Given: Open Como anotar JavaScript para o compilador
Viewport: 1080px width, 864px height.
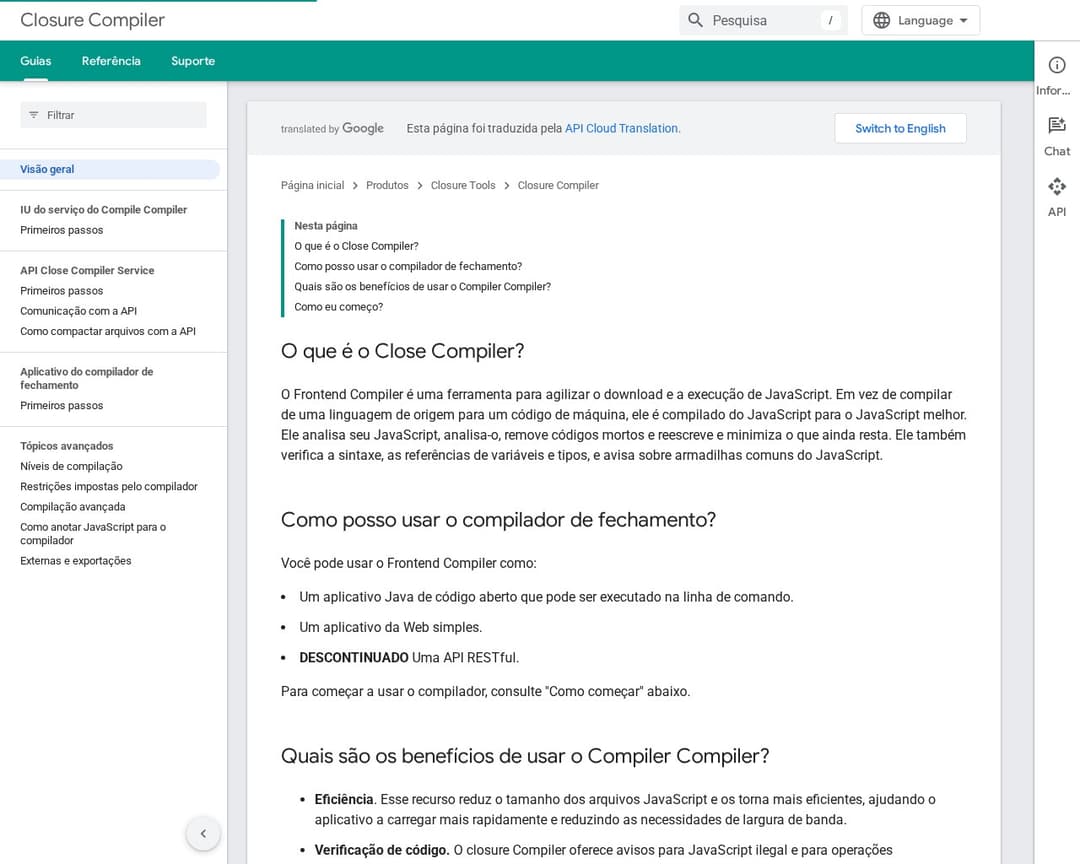Looking at the screenshot, I should pos(93,534).
